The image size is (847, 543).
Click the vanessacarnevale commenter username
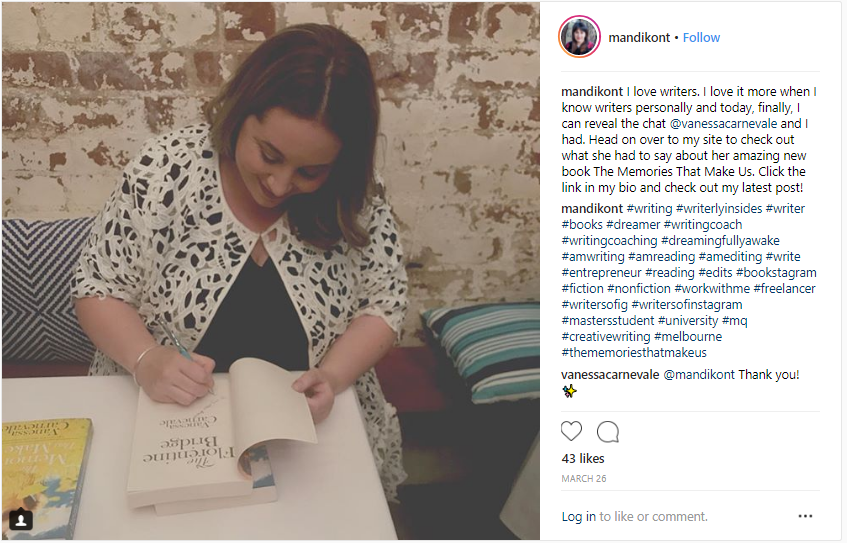coord(610,374)
